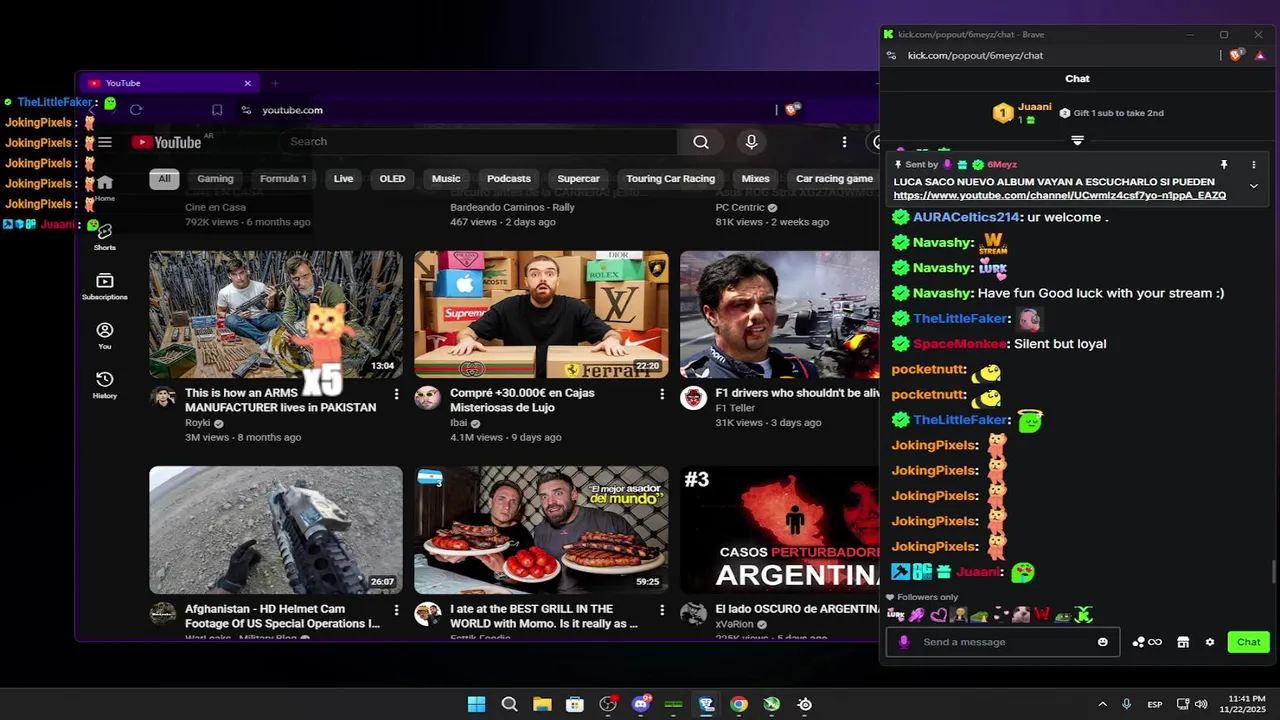Open the Windows Start menu

pos(477,704)
